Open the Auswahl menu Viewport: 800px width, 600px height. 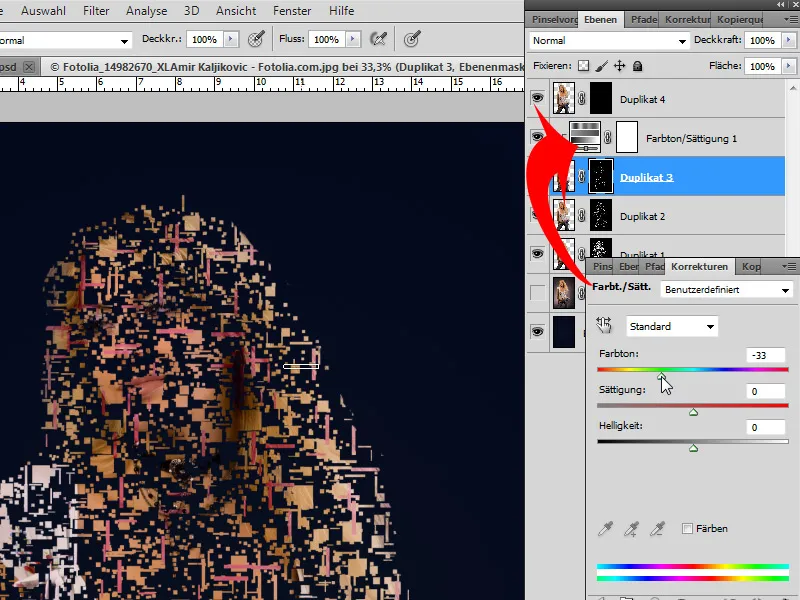click(x=43, y=11)
